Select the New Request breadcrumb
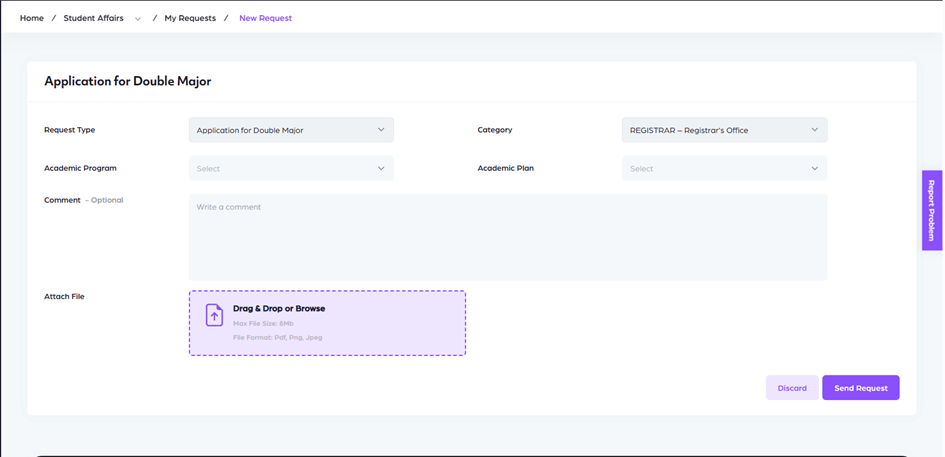Viewport: 945px width, 457px height. tap(265, 18)
